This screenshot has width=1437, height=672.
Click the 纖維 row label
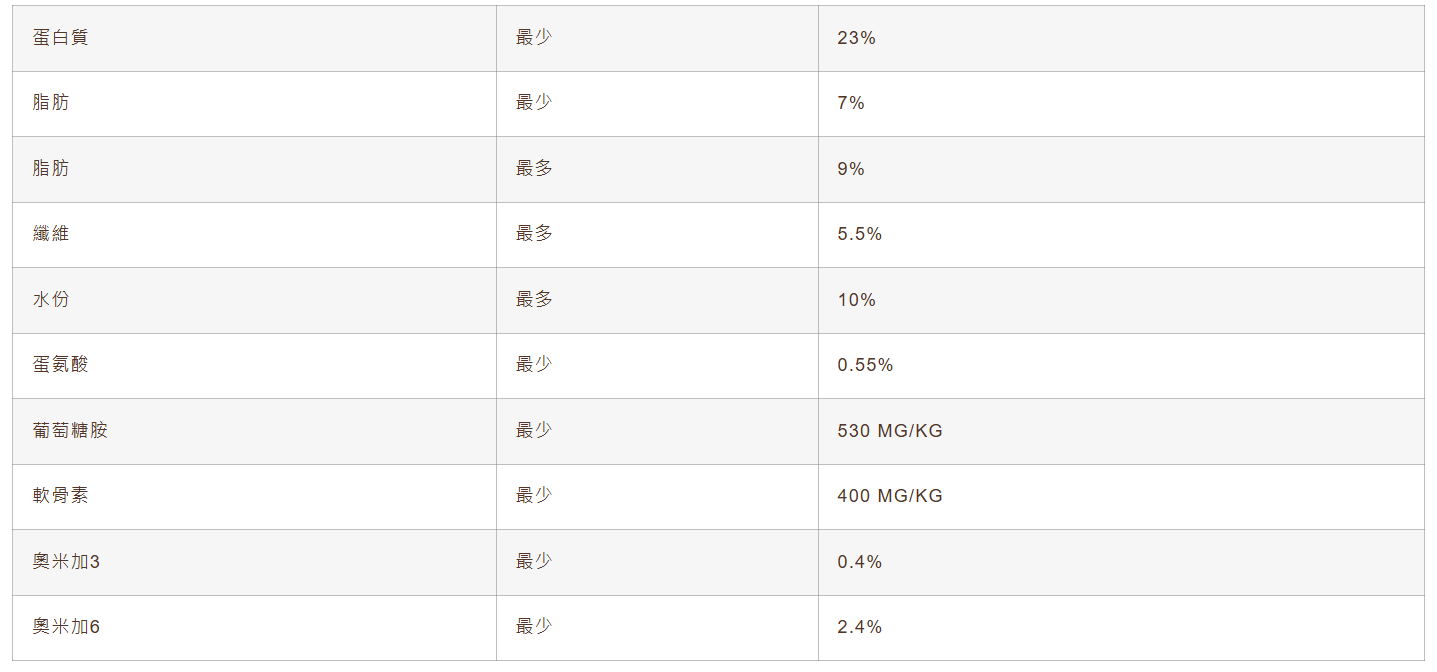pyautogui.click(x=51, y=234)
